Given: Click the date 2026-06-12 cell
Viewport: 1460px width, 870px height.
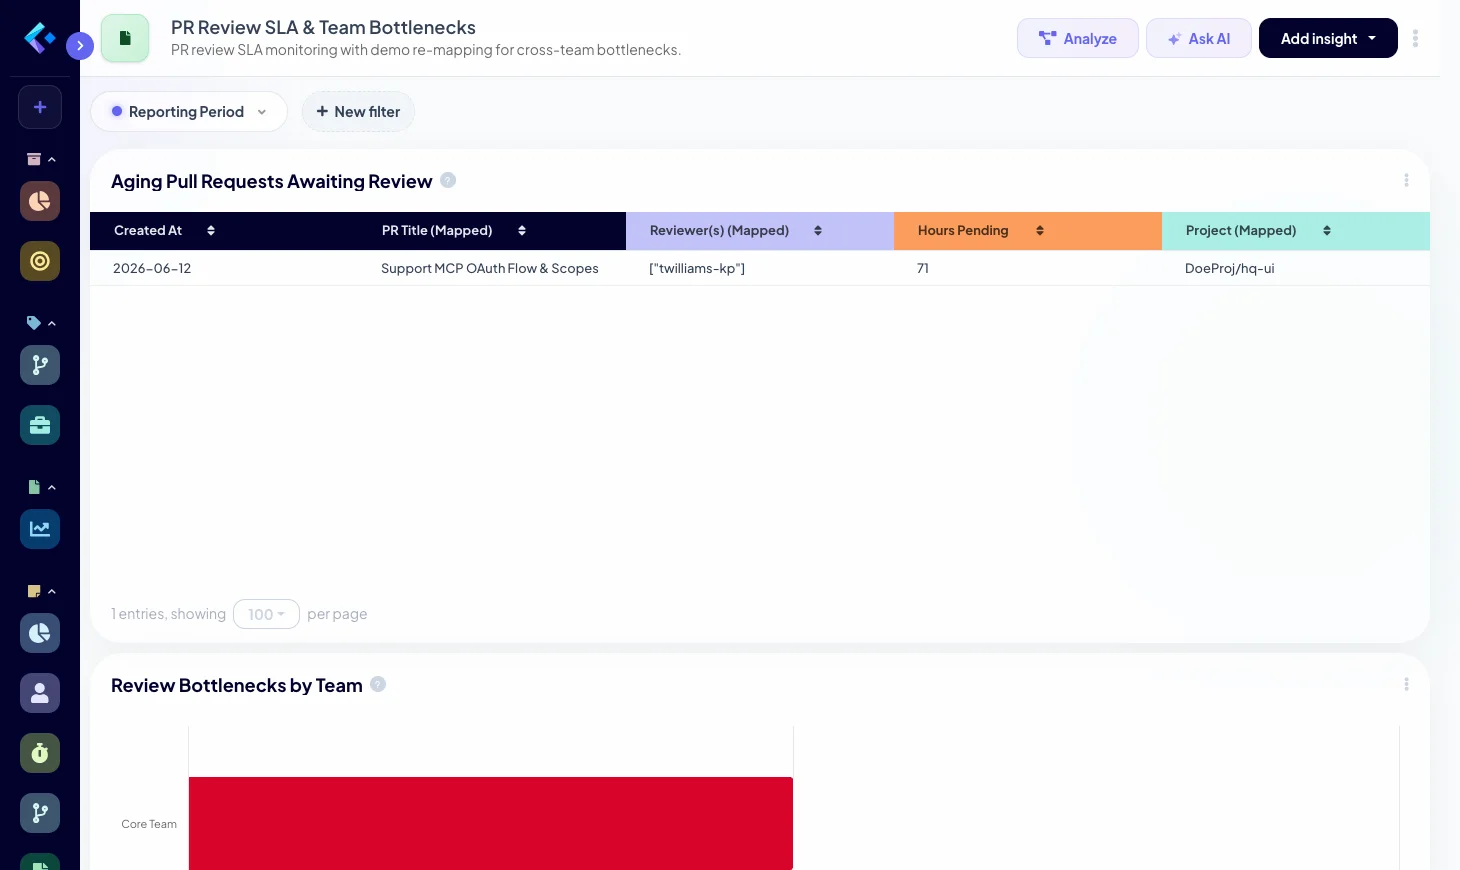Looking at the screenshot, I should (x=152, y=268).
